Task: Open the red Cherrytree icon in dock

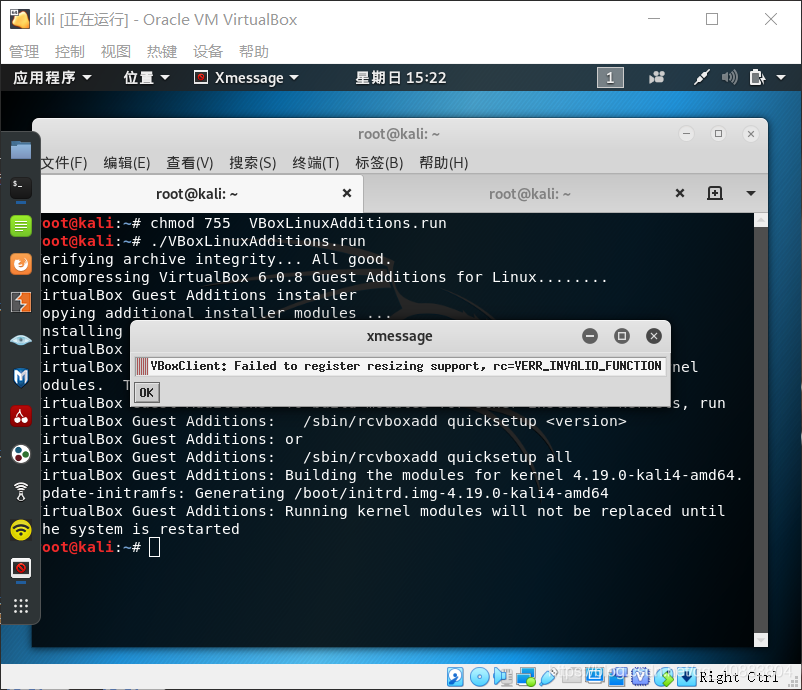Action: [21, 416]
